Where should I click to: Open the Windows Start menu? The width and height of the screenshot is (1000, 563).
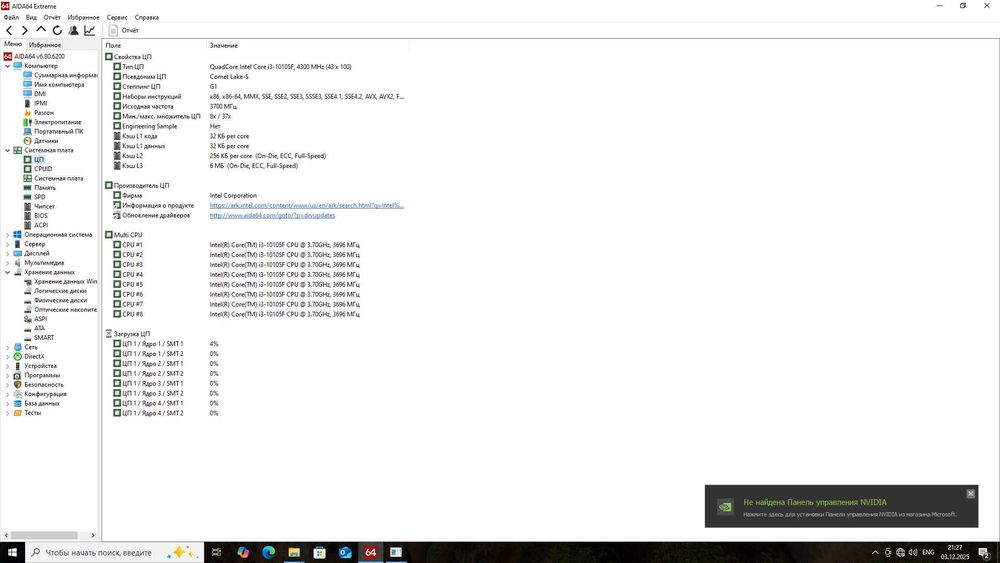(12, 552)
